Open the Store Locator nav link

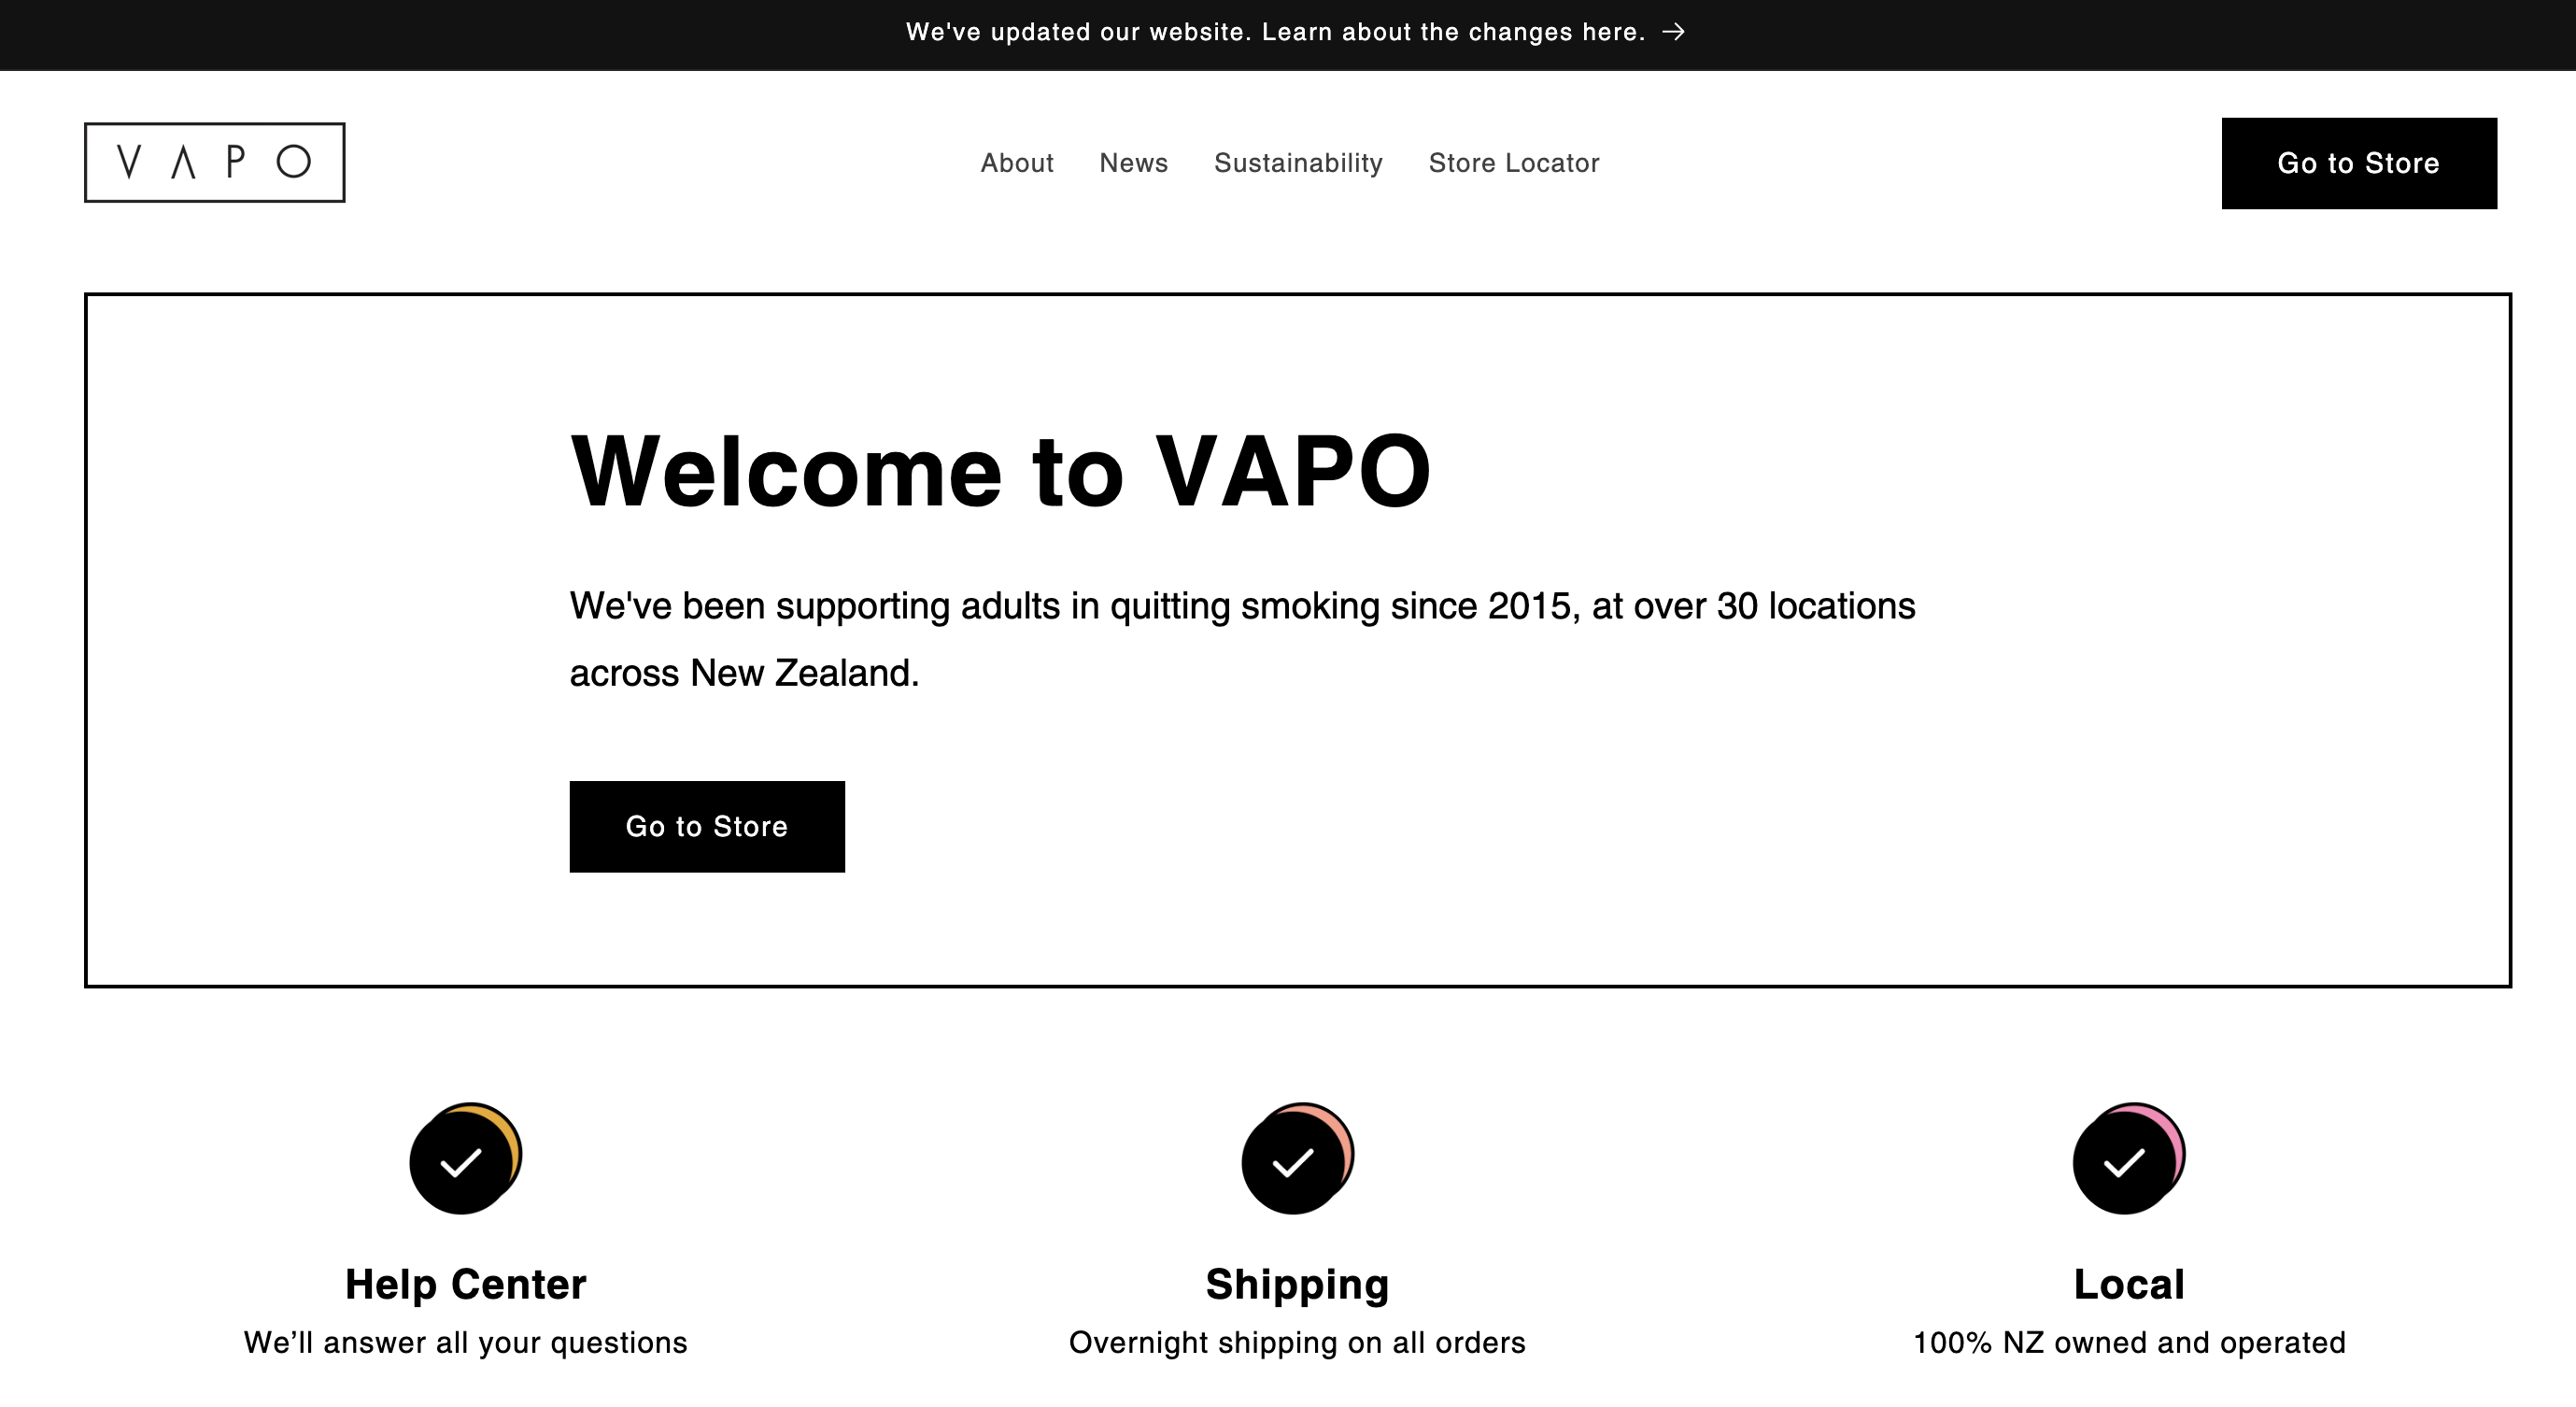[1514, 163]
